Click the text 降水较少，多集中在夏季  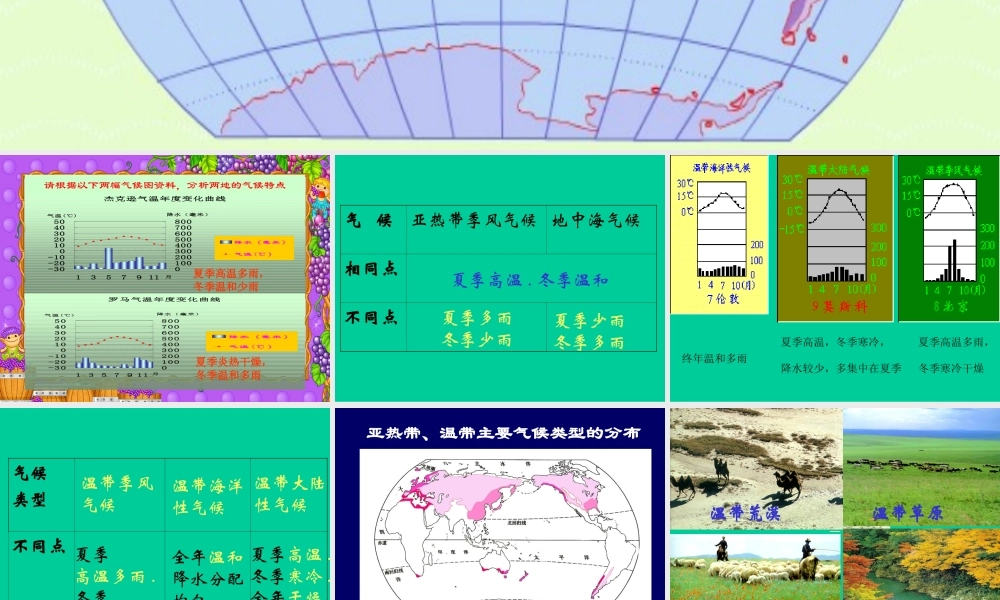[x=841, y=368]
